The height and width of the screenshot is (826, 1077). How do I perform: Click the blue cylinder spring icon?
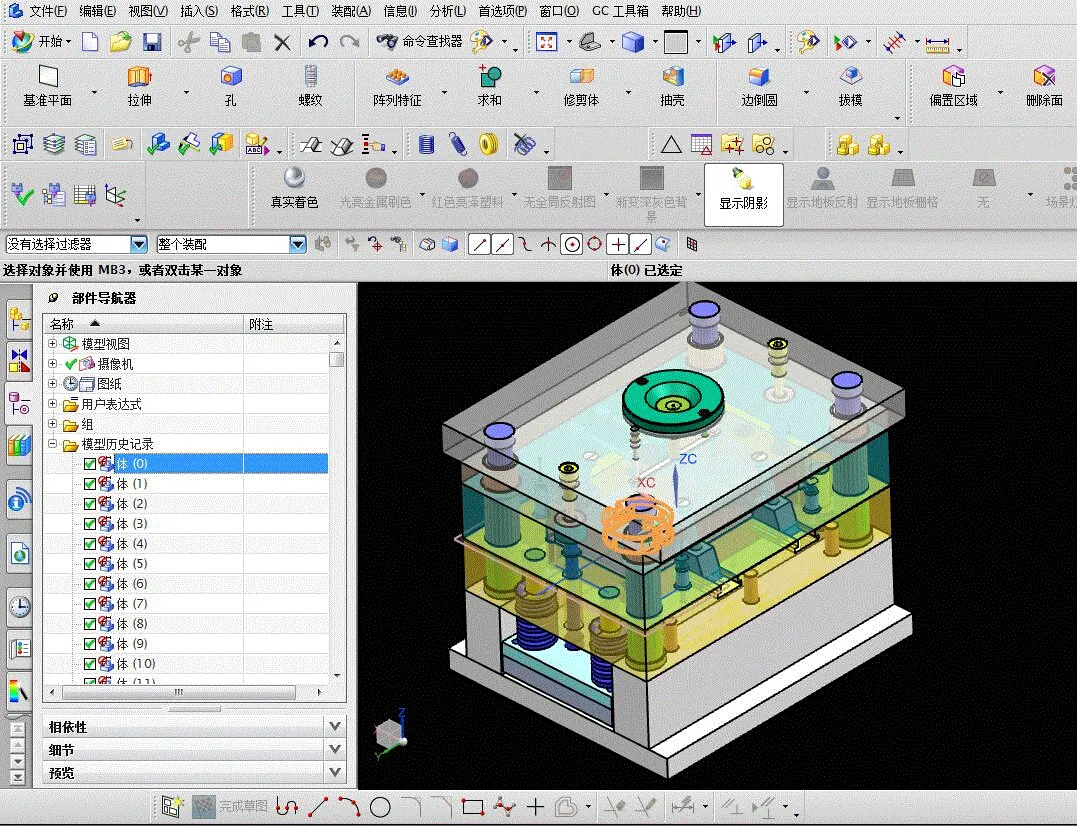(x=427, y=144)
